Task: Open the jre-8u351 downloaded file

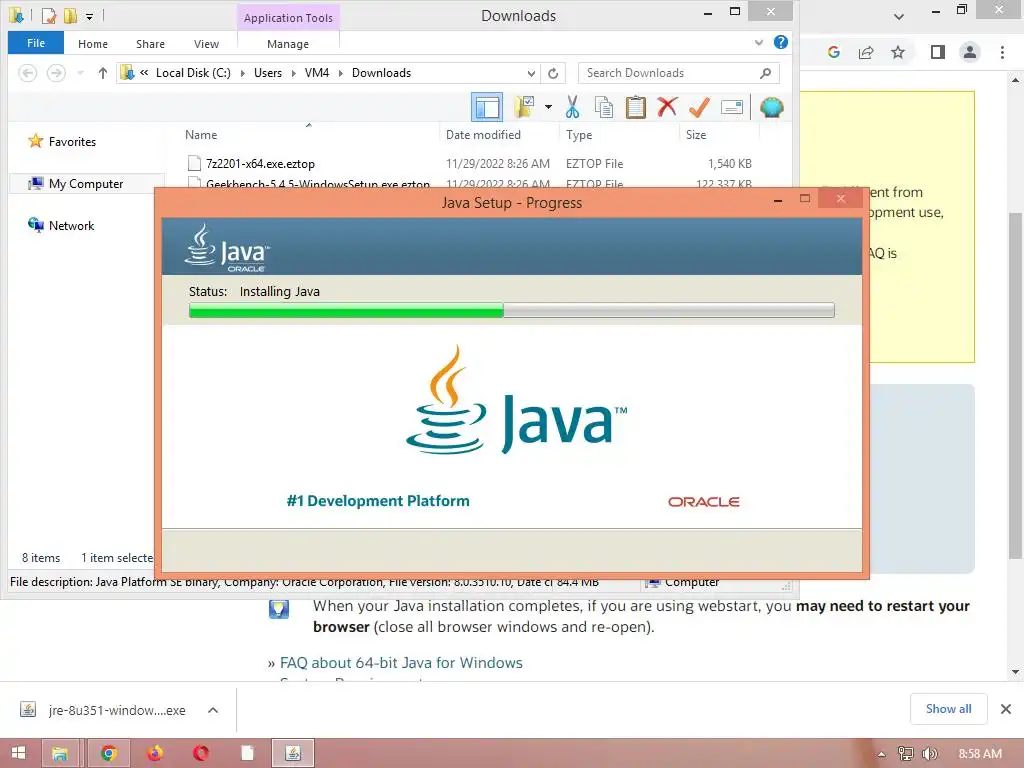Action: pos(104,710)
